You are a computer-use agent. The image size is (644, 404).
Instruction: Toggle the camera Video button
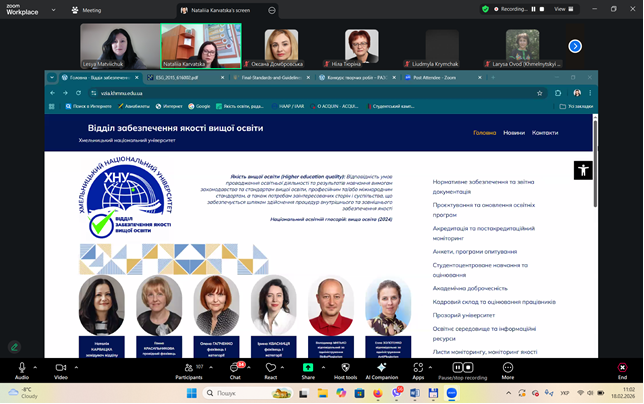click(60, 368)
